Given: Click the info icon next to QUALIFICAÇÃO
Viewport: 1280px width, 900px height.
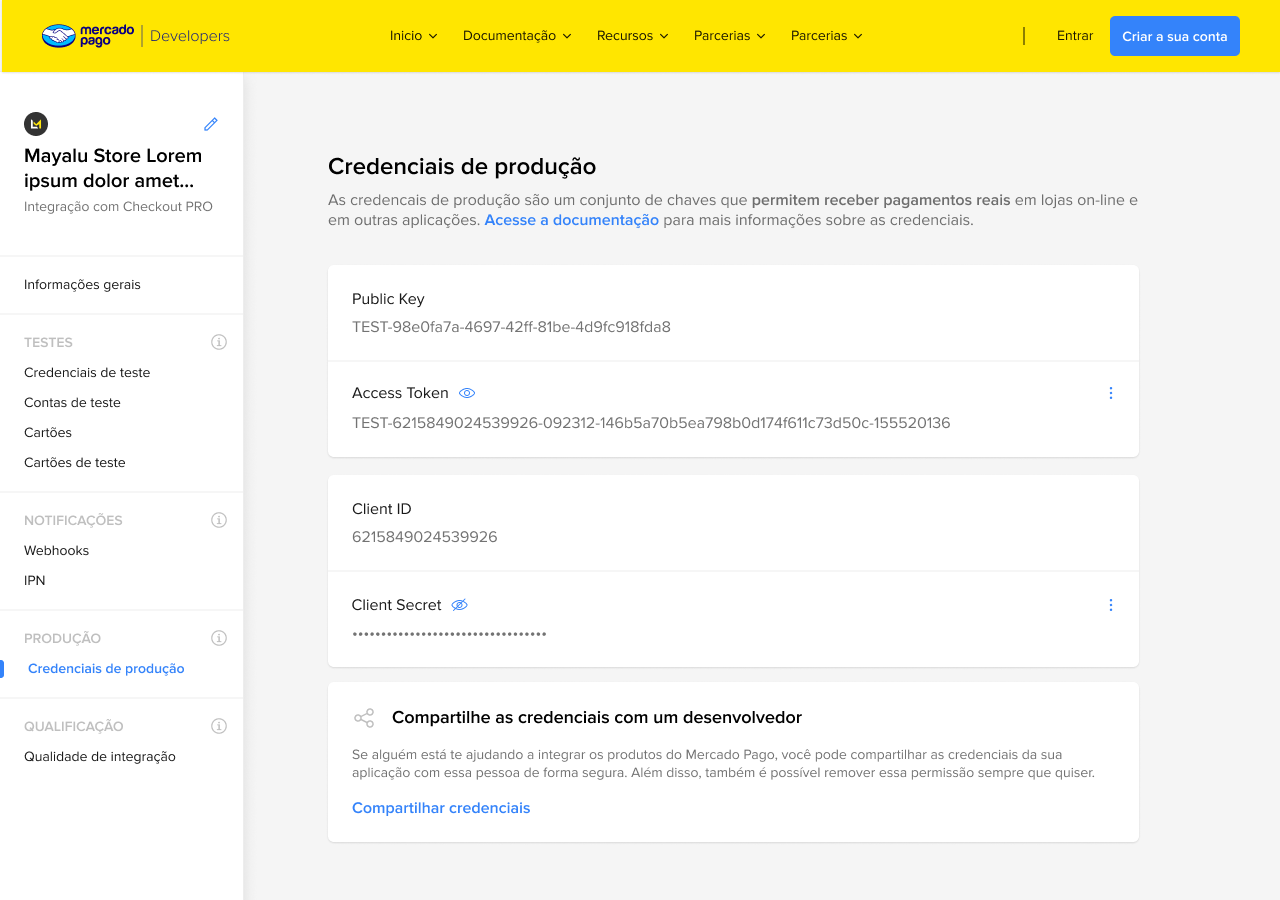Looking at the screenshot, I should pos(219,726).
